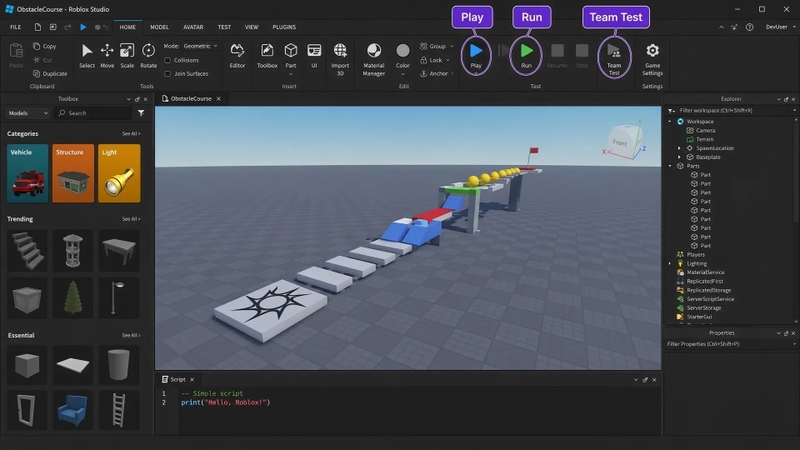Select the stairs model thumbnail in Trending
This screenshot has width=800, height=450.
point(27,250)
